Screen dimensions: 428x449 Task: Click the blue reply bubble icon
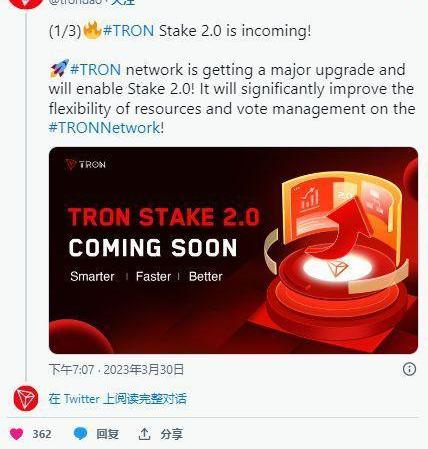80,433
